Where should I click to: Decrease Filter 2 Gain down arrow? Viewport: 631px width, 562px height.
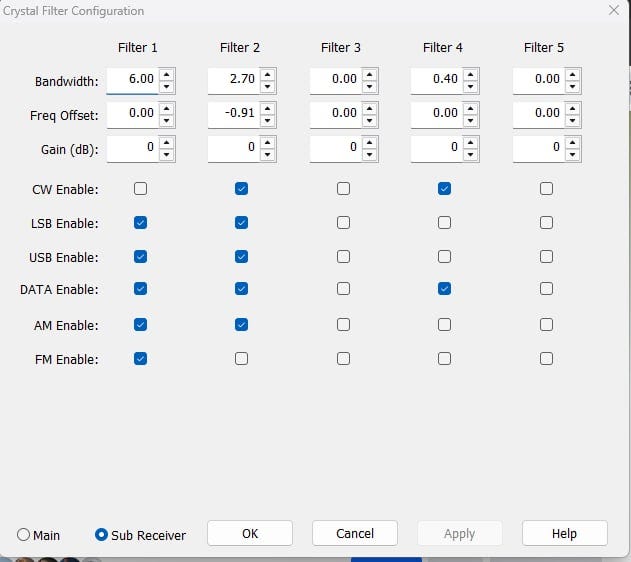[268, 155]
